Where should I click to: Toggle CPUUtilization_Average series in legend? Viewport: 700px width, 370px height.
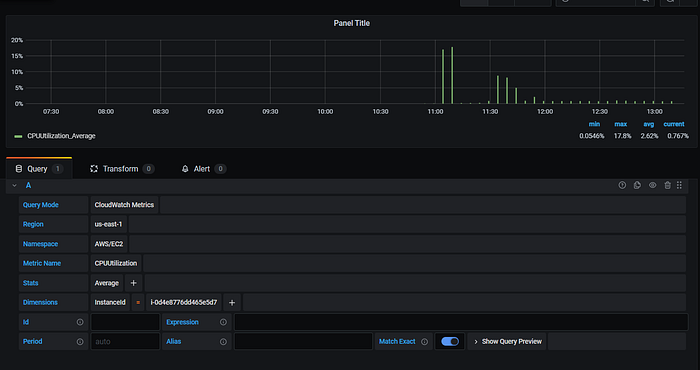click(61, 136)
